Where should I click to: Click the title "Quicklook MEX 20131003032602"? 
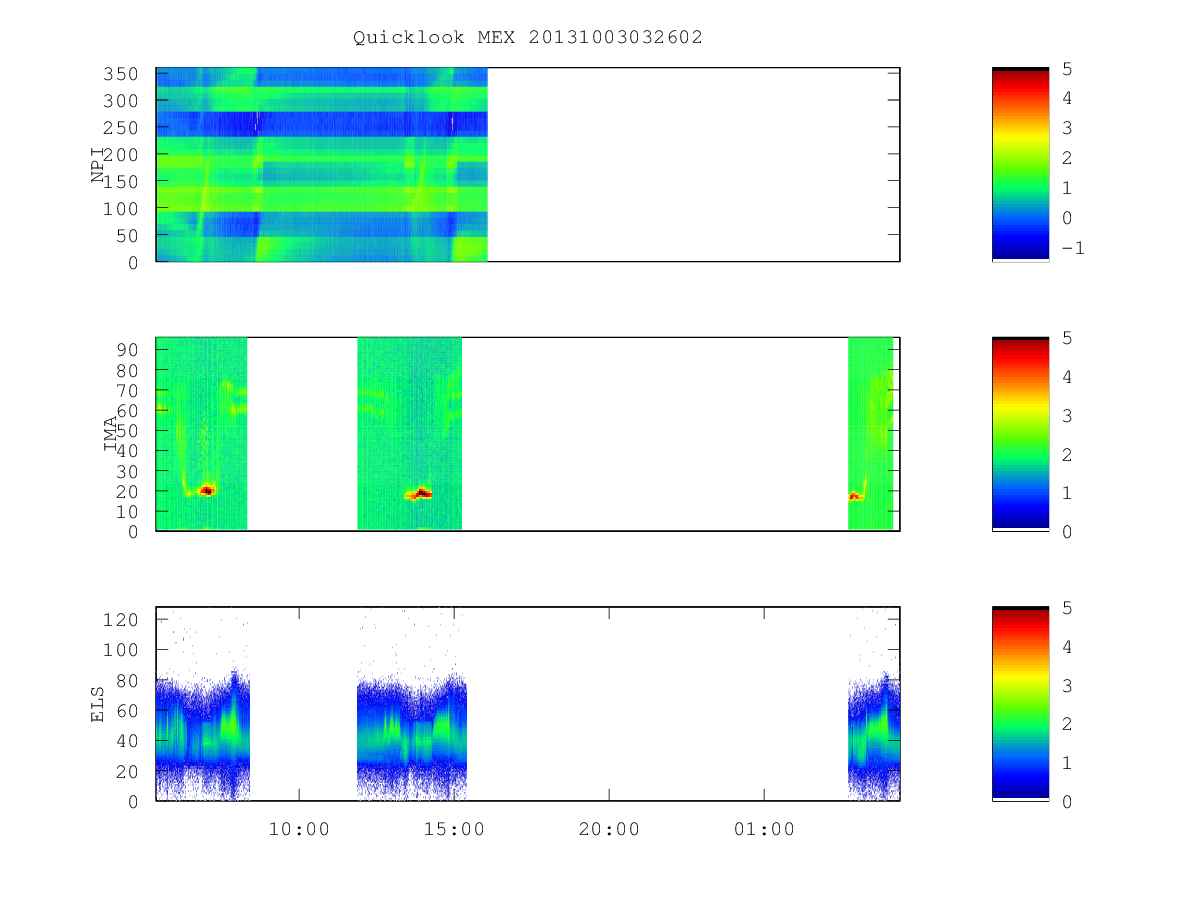pyautogui.click(x=528, y=37)
